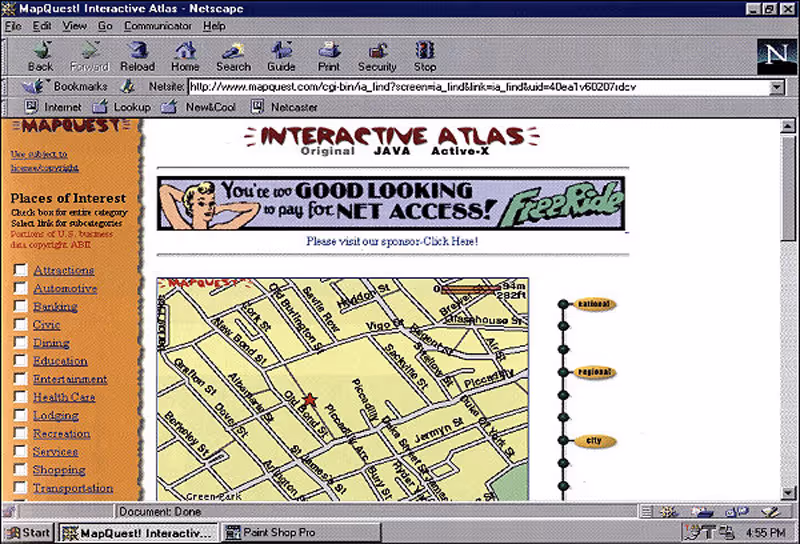Check the Civic checkbox
The height and width of the screenshot is (544, 800).
pos(20,324)
